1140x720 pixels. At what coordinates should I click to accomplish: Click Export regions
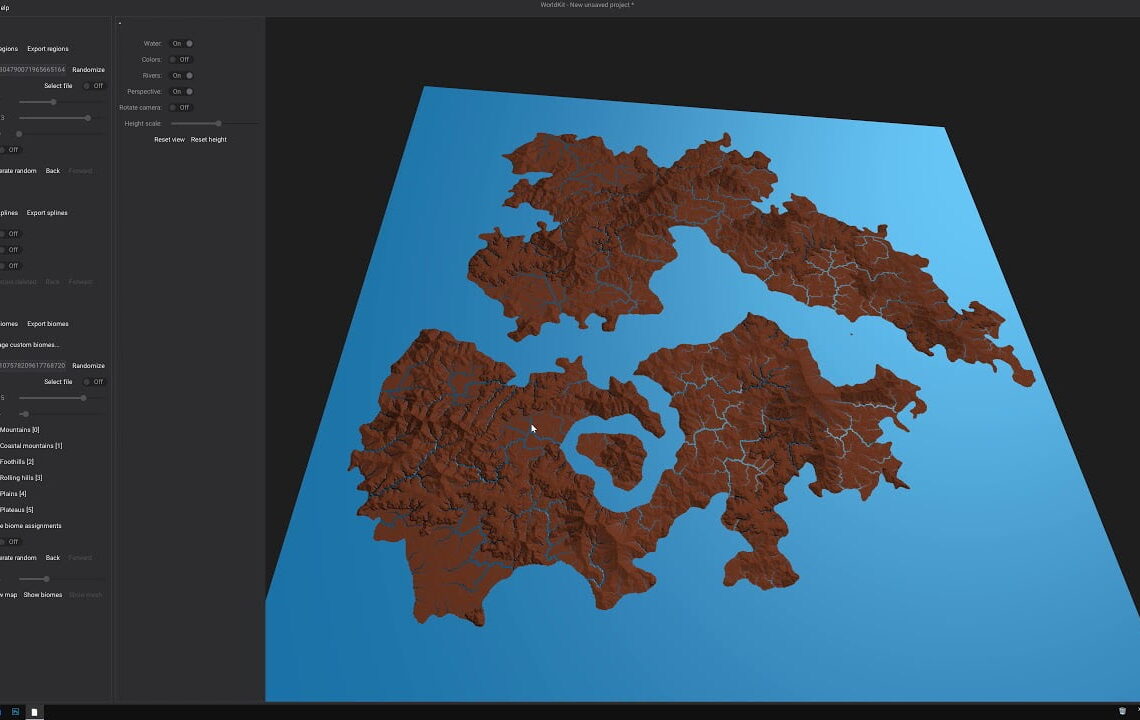point(48,48)
